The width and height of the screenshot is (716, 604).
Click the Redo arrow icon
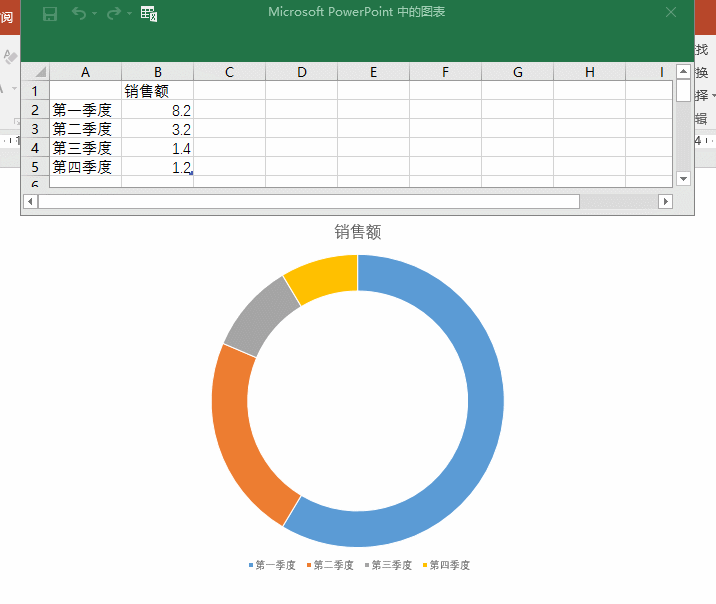[114, 13]
